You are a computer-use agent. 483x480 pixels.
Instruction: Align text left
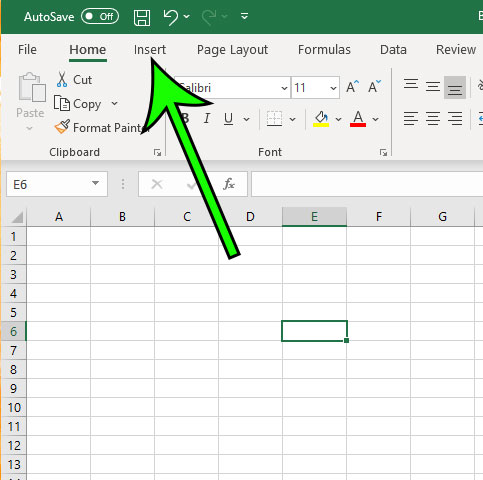click(x=411, y=119)
